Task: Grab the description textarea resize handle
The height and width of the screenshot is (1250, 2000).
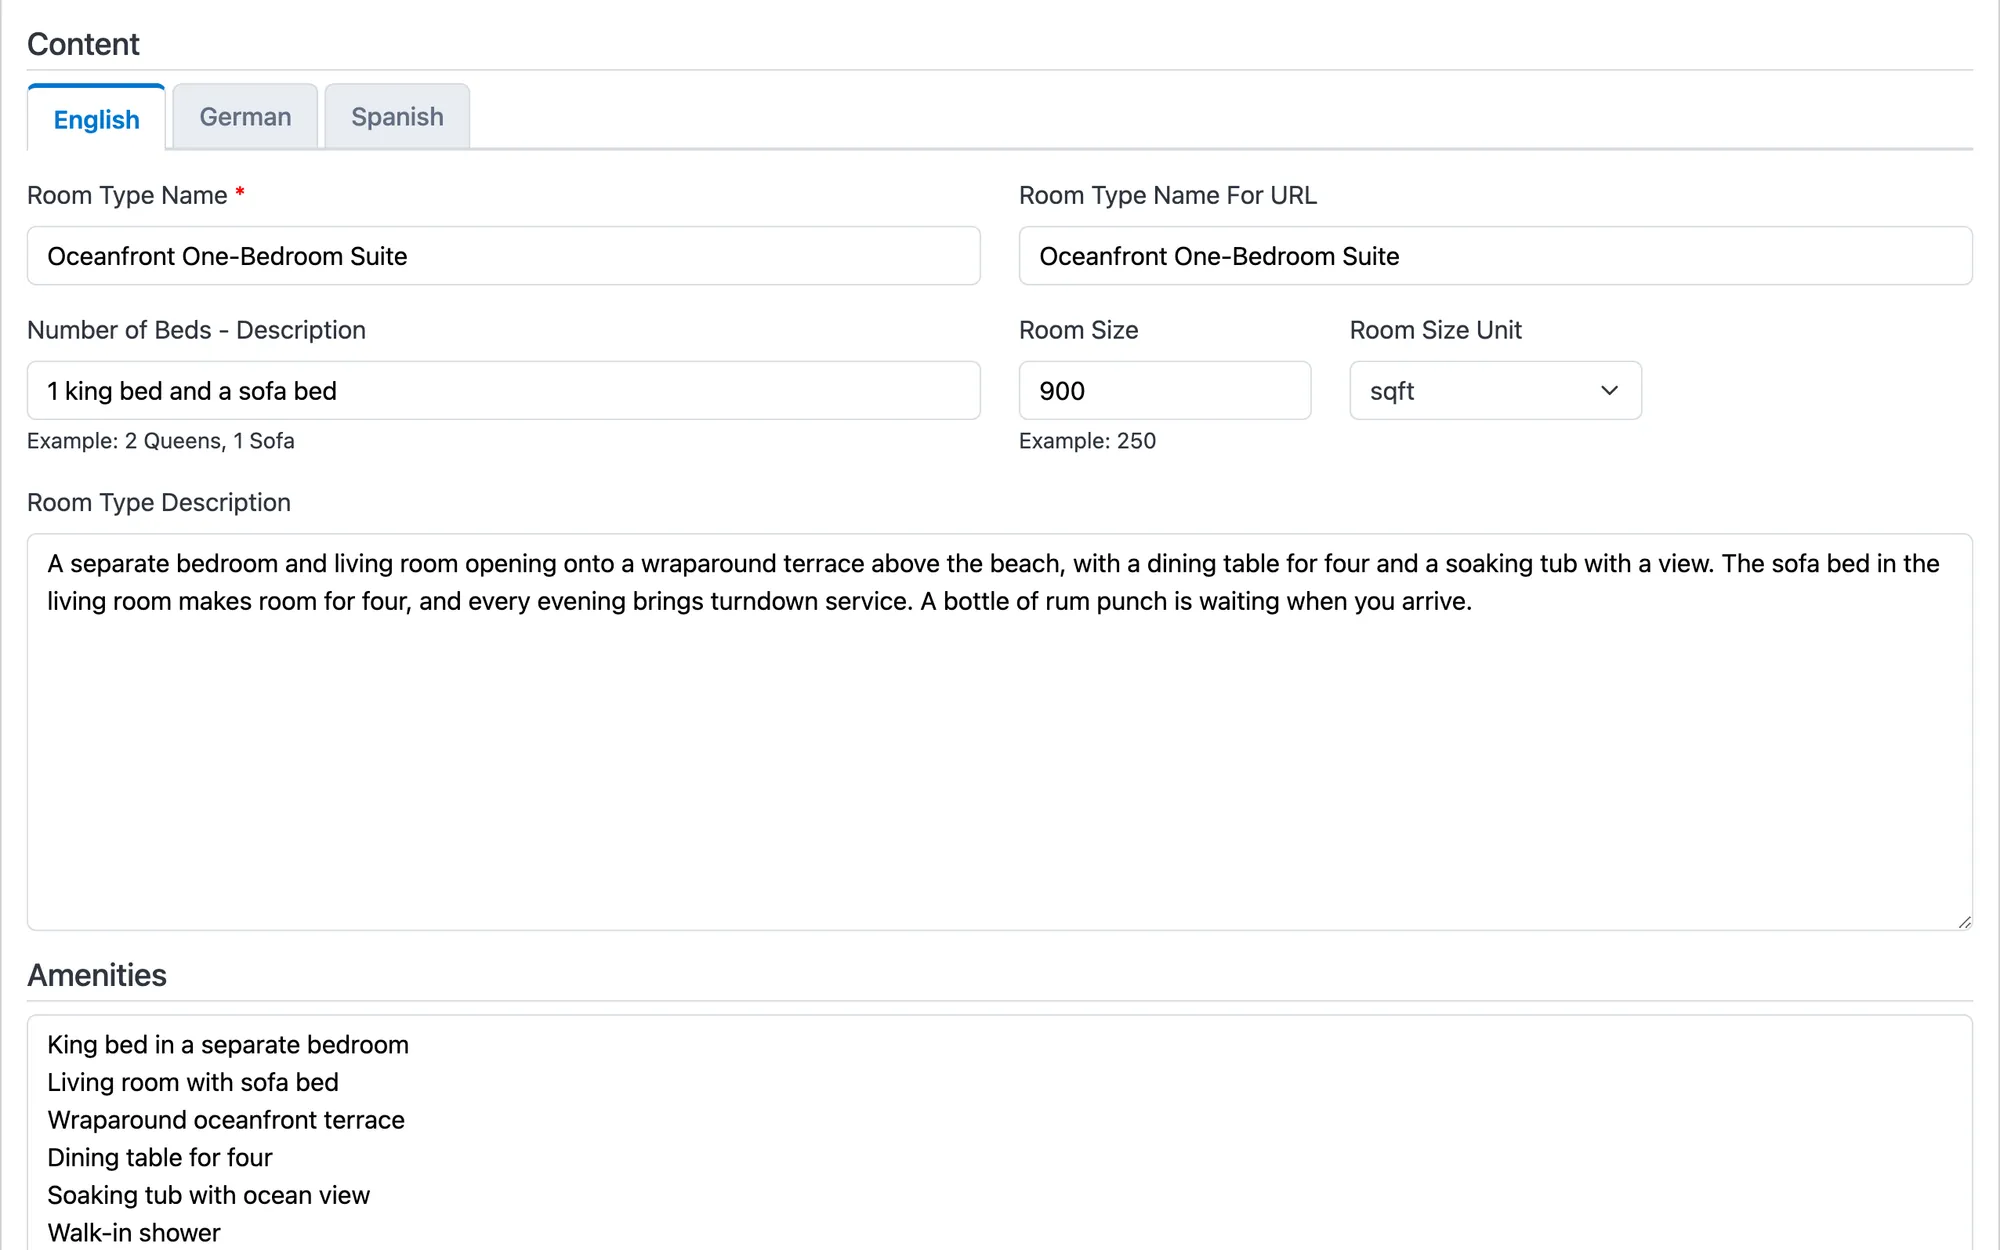Action: [x=1964, y=922]
